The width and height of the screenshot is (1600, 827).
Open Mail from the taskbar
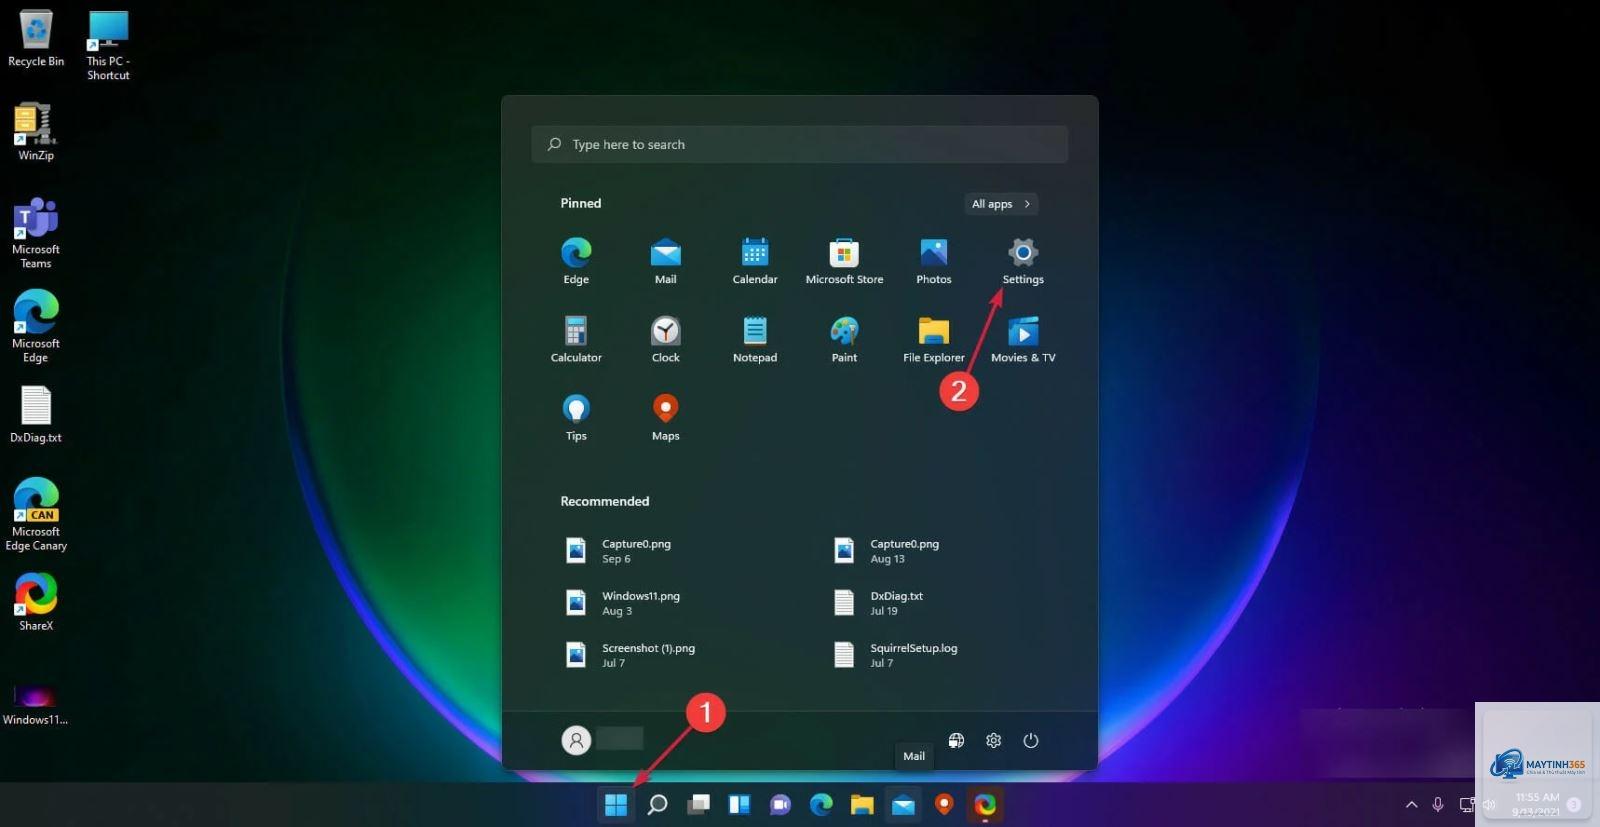(x=903, y=804)
